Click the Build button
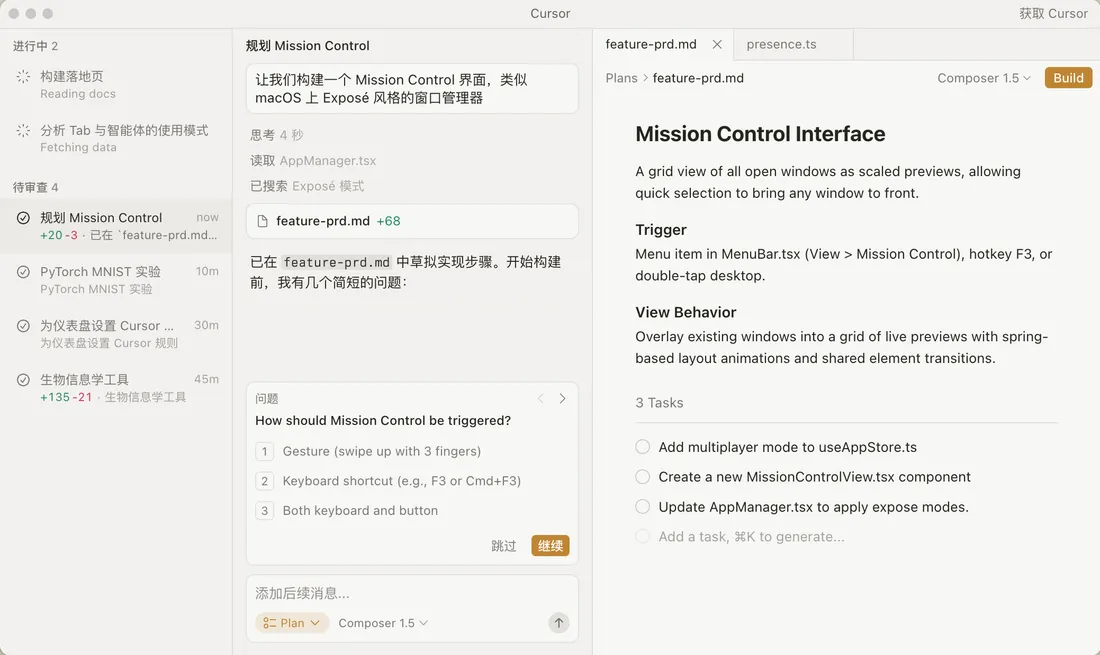The width and height of the screenshot is (1100, 655). pyautogui.click(x=1068, y=78)
